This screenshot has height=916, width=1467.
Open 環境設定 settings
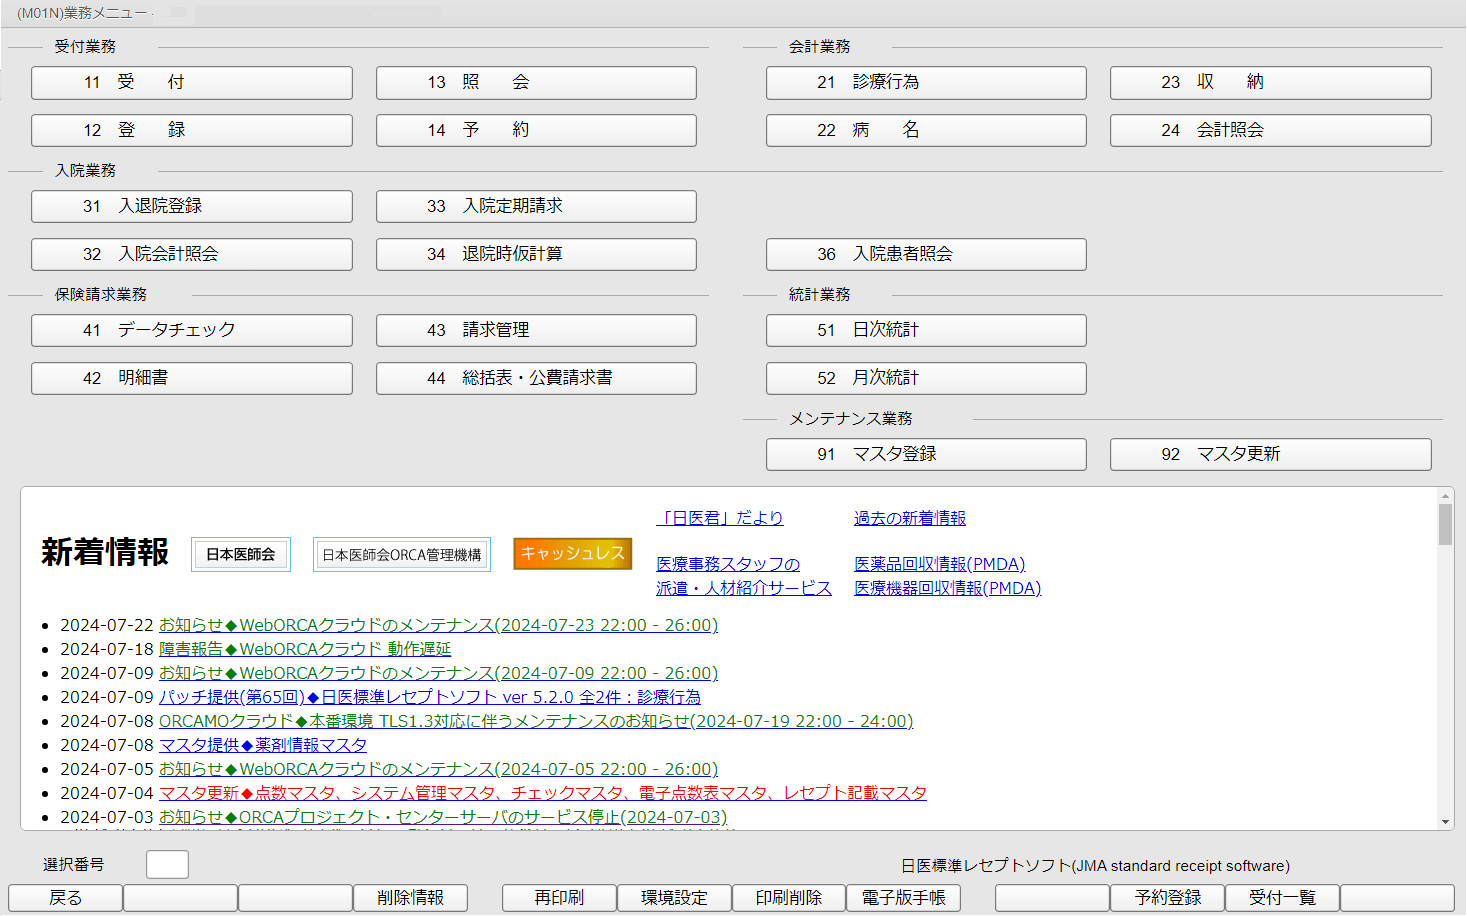pos(674,898)
